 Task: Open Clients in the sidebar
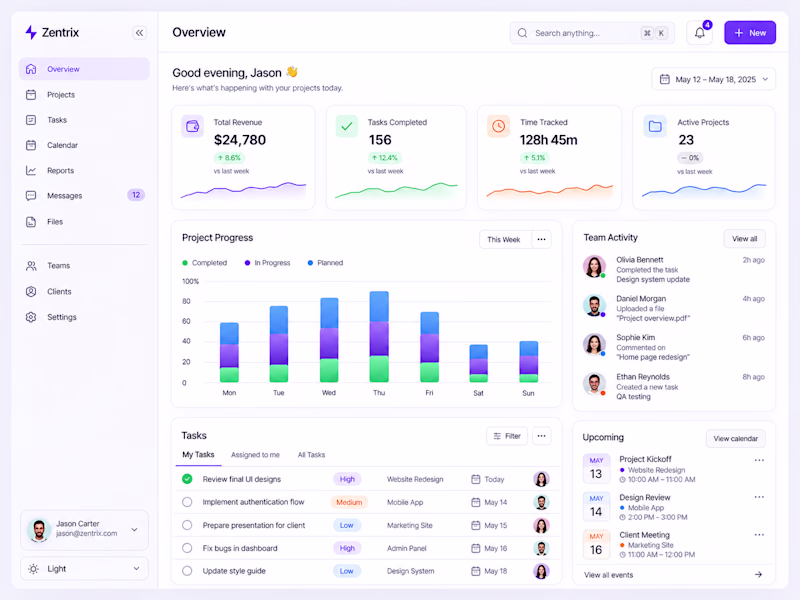pyautogui.click(x=84, y=291)
